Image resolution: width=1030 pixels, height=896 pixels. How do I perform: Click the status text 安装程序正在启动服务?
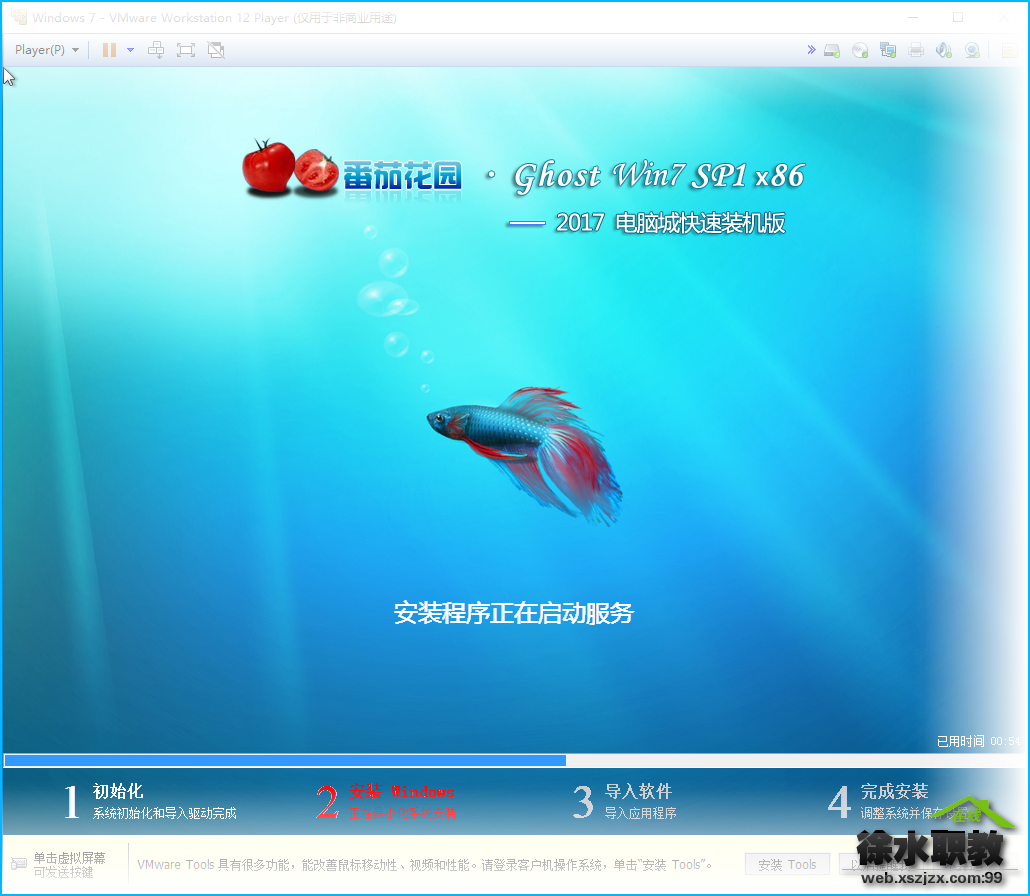pos(514,613)
